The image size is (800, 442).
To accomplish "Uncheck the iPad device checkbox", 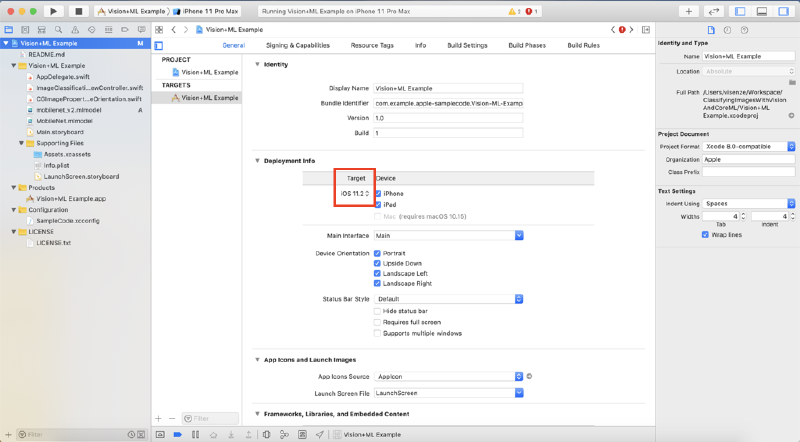I will click(x=378, y=204).
